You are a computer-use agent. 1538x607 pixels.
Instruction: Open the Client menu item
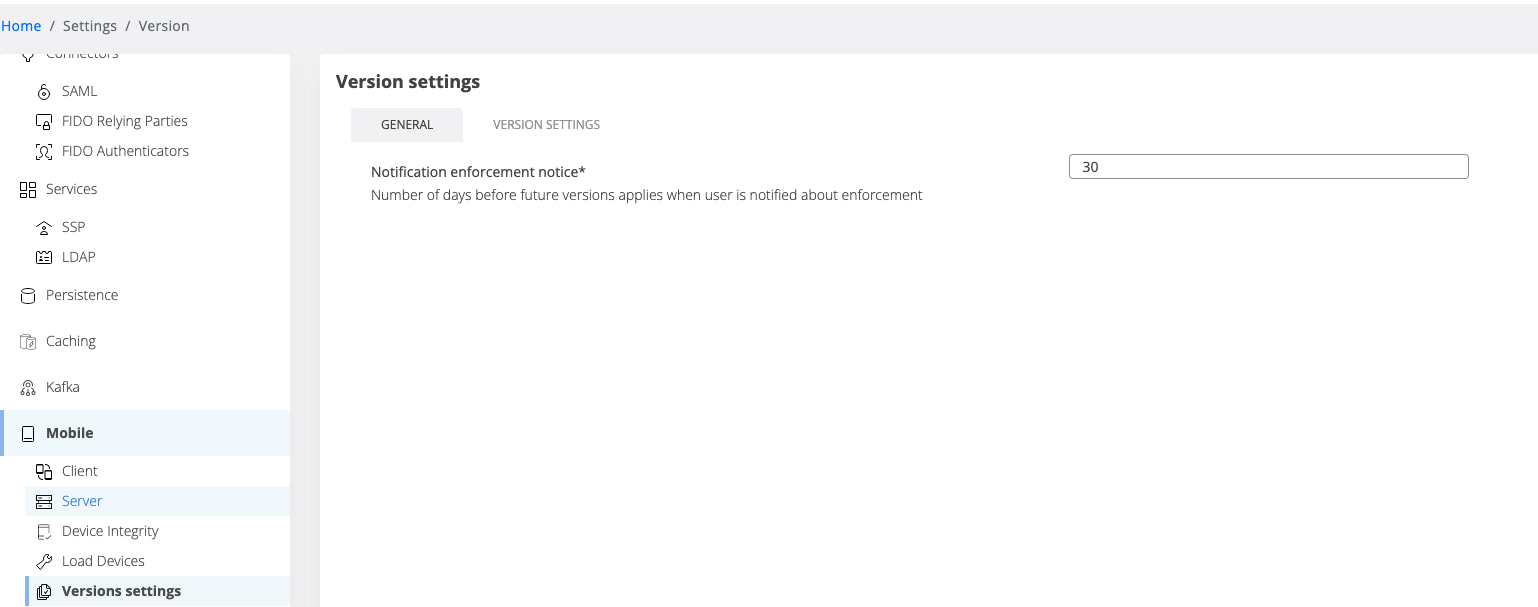[80, 471]
